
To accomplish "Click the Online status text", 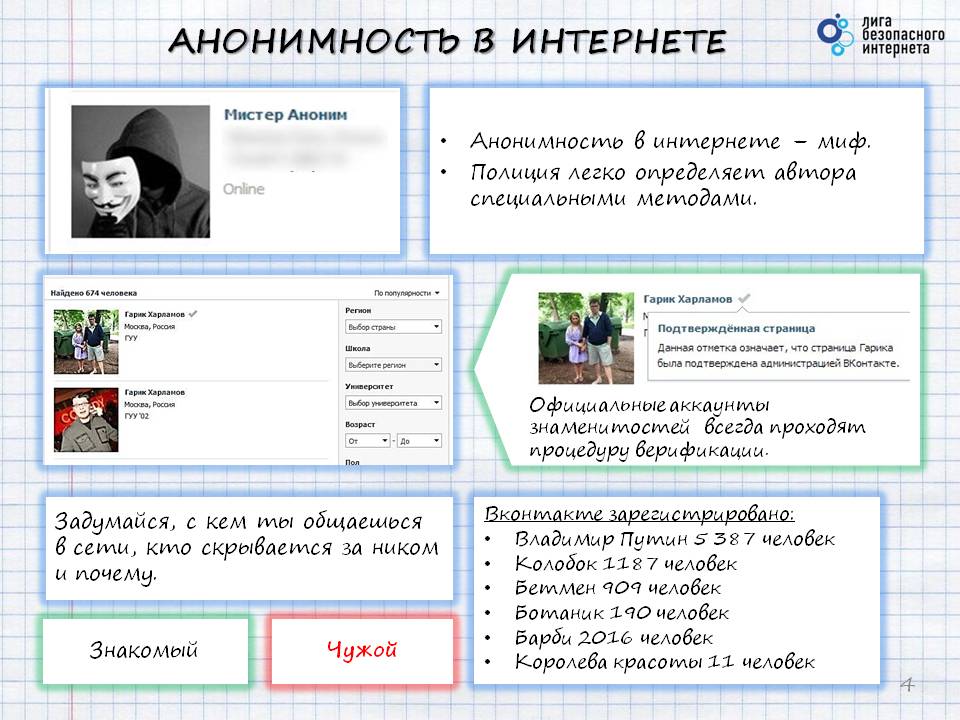I will tap(244, 189).
